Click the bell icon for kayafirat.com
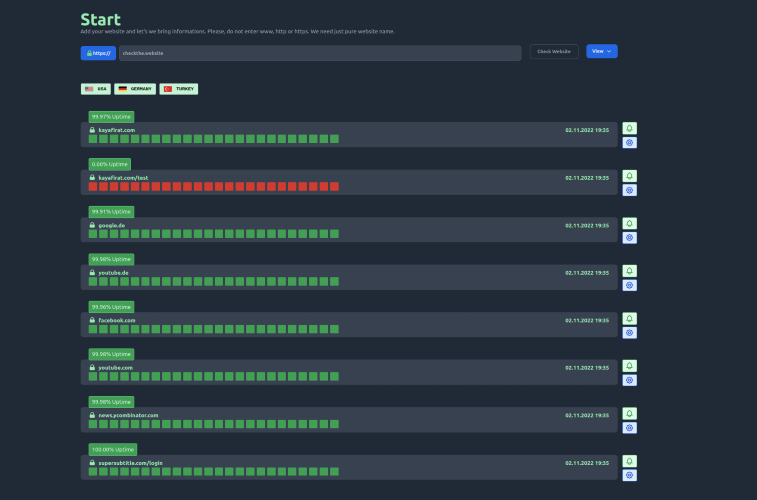The image size is (757, 500). pos(629,128)
